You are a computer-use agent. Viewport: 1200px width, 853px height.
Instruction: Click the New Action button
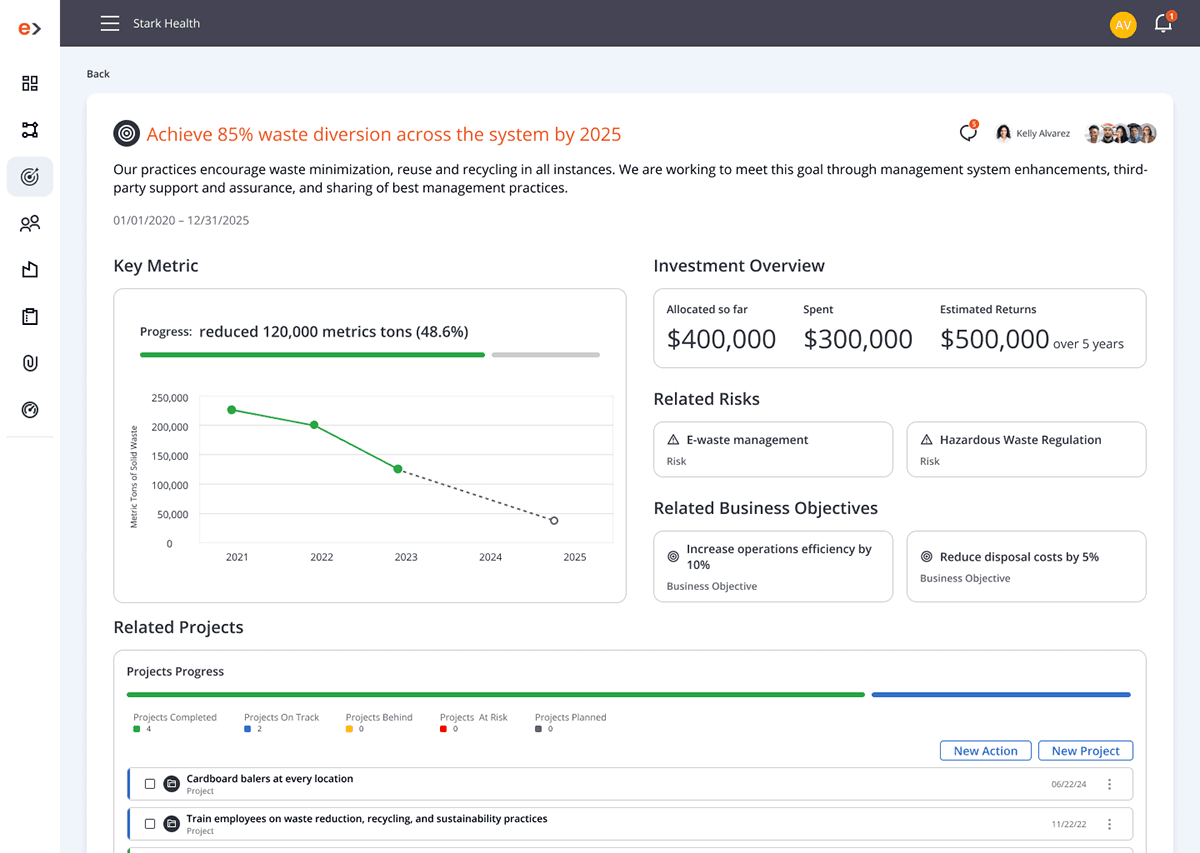coord(985,751)
